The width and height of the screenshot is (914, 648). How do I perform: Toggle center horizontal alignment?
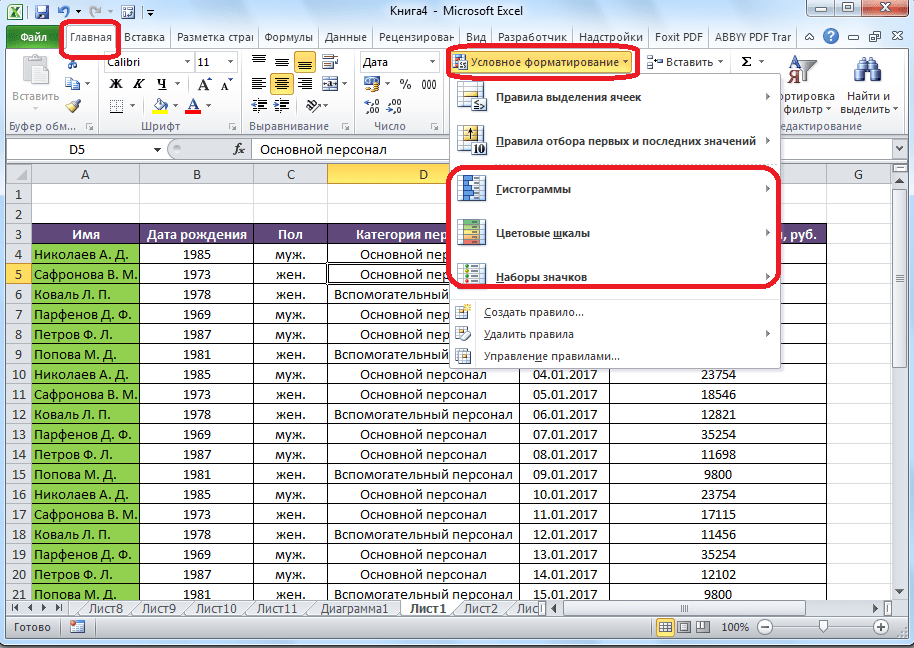click(x=281, y=84)
